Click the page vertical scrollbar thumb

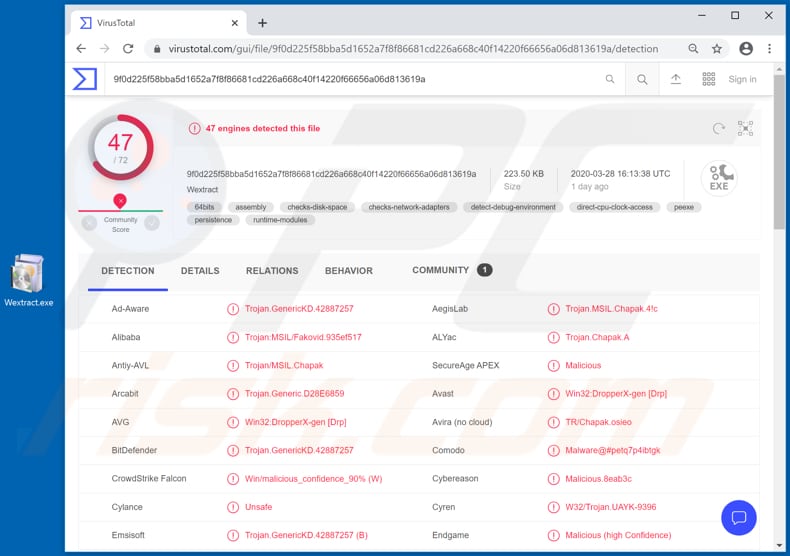779,151
